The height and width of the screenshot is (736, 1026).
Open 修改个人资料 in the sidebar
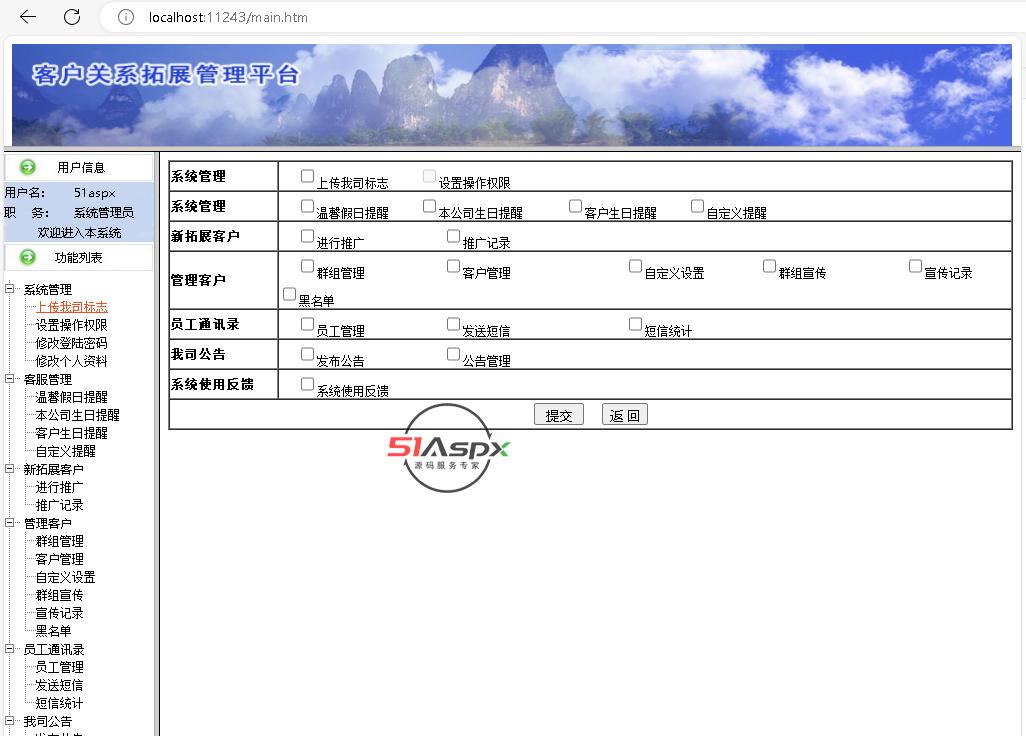point(71,361)
